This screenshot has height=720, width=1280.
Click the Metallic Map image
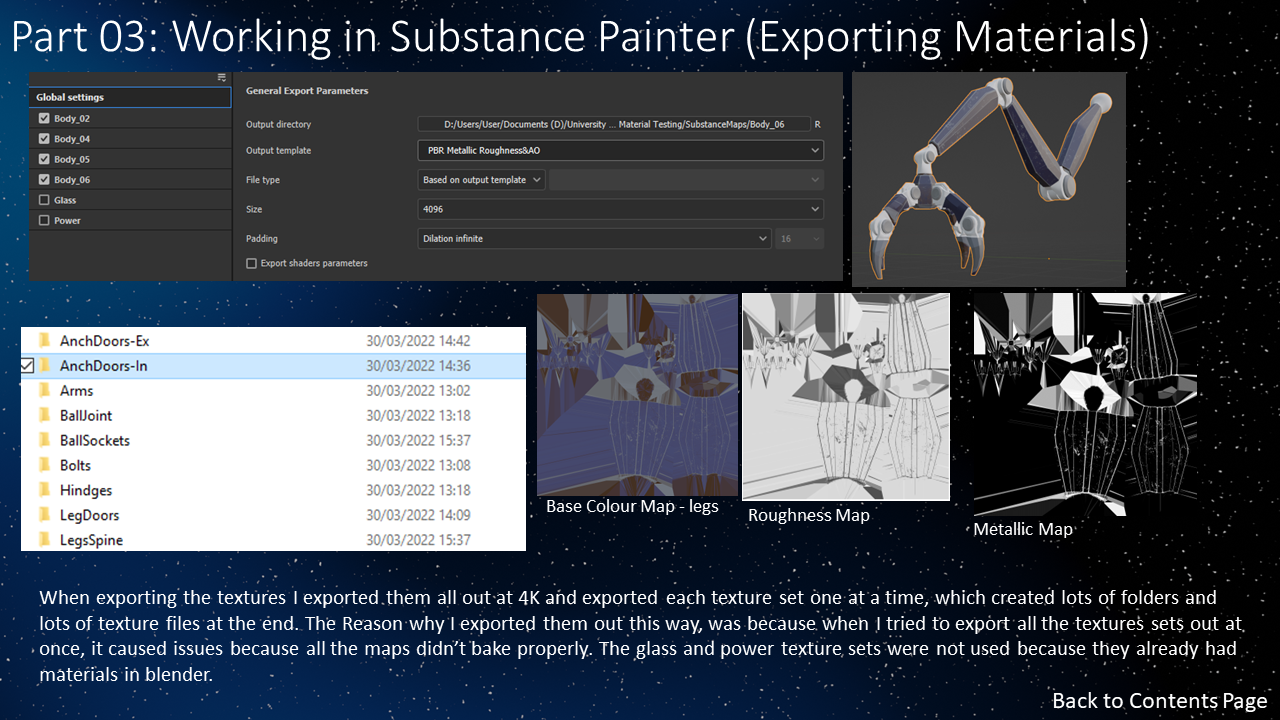(1085, 404)
